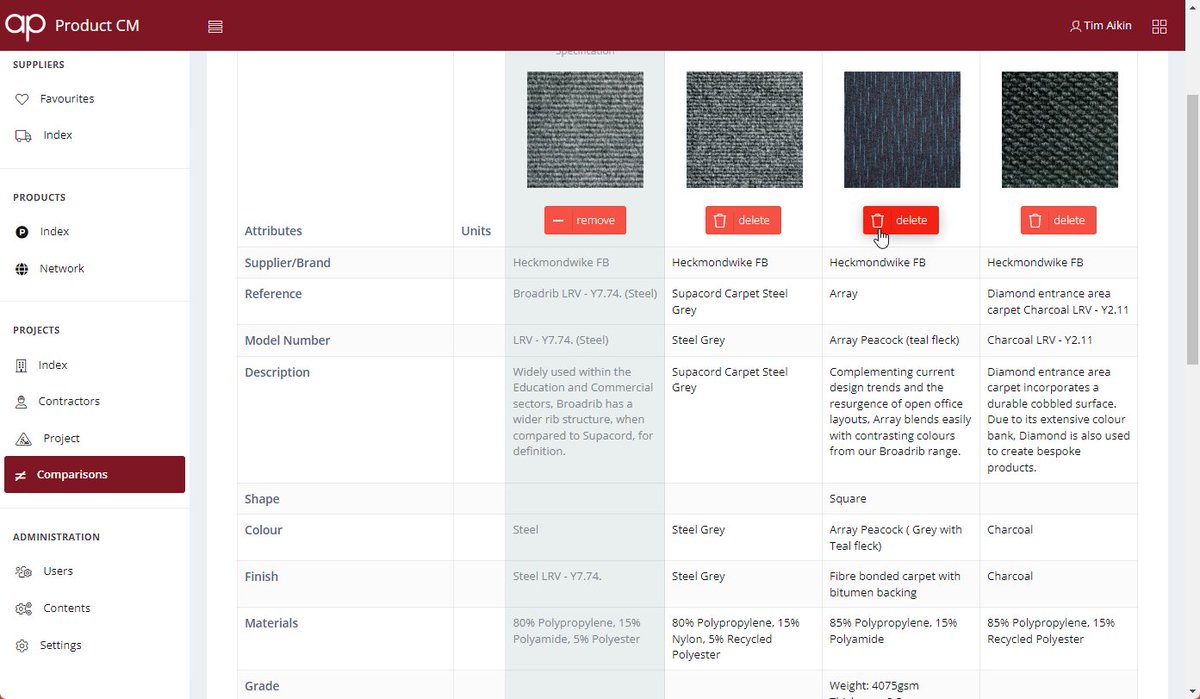Click the Shape row label
The image size is (1200, 699).
point(262,499)
